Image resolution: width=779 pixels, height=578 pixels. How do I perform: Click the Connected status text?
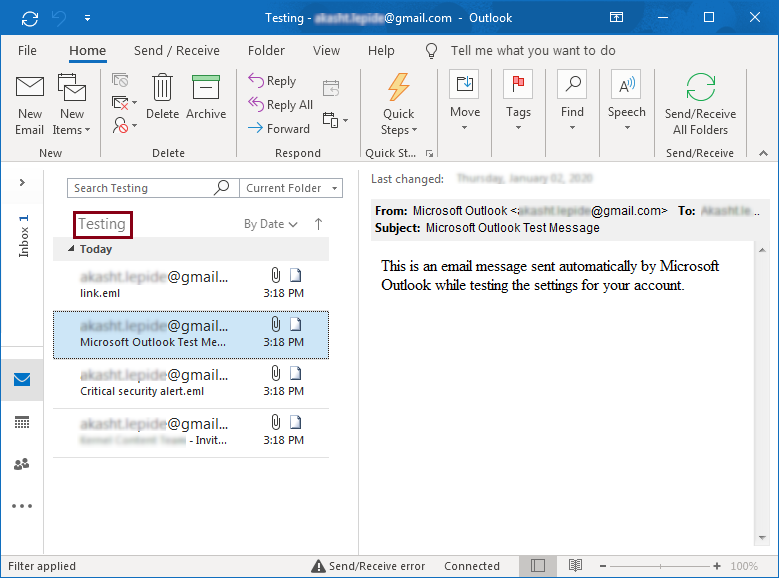pyautogui.click(x=471, y=566)
